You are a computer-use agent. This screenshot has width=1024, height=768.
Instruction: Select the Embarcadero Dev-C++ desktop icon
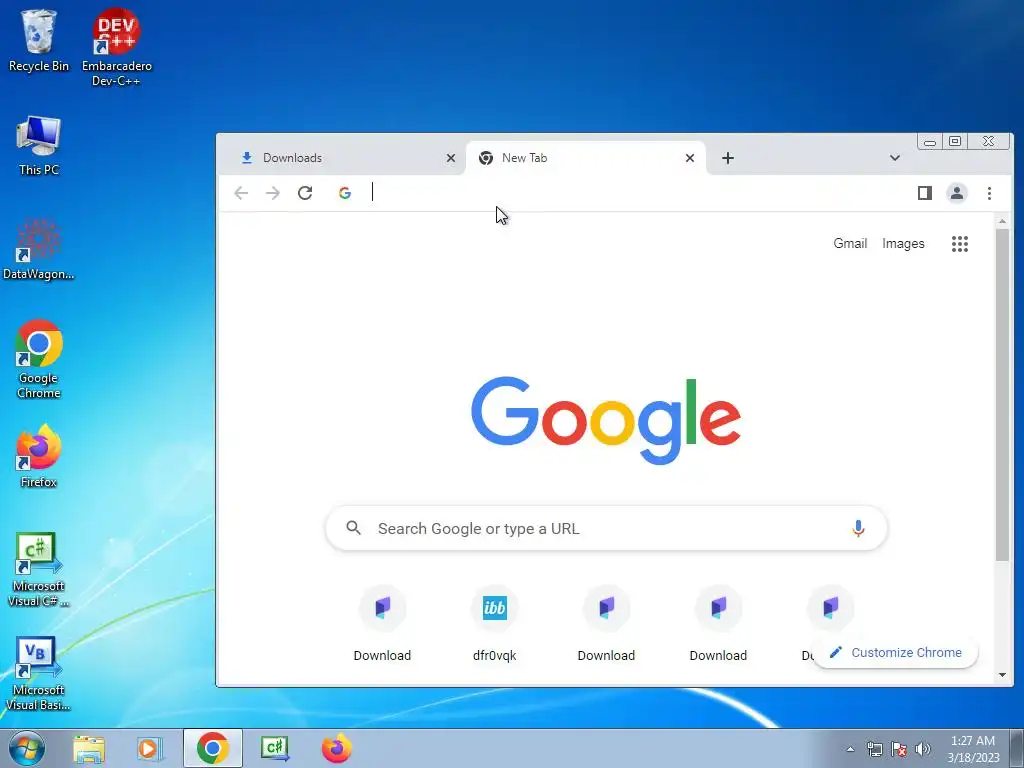[116, 47]
